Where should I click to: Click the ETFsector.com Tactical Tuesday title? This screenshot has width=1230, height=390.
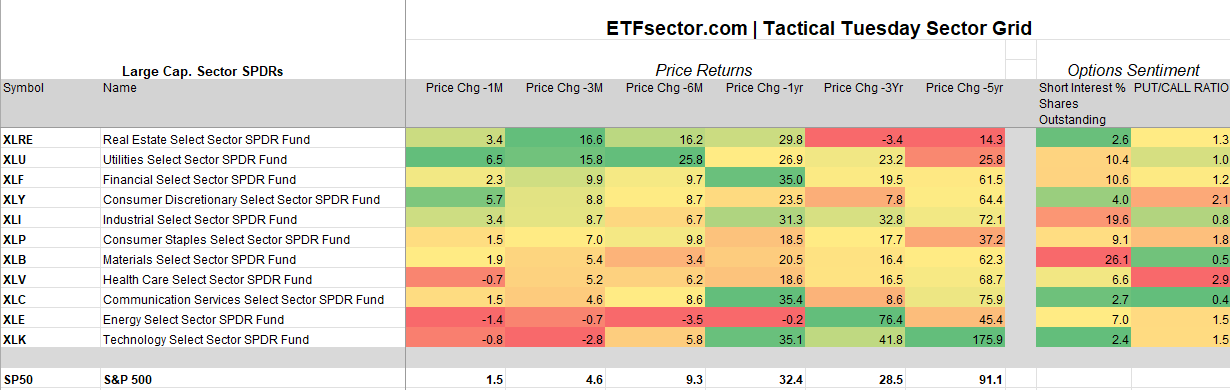[x=818, y=28]
